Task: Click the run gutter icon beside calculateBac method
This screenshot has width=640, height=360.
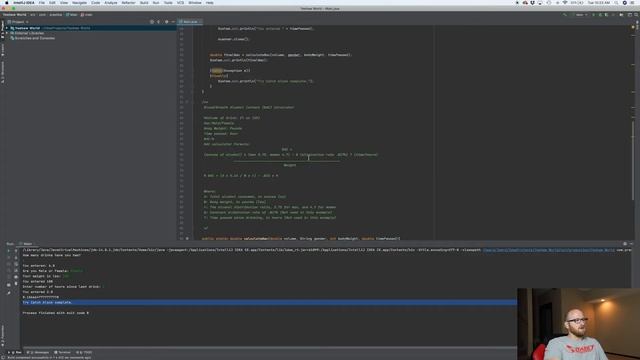Action: tap(187, 238)
